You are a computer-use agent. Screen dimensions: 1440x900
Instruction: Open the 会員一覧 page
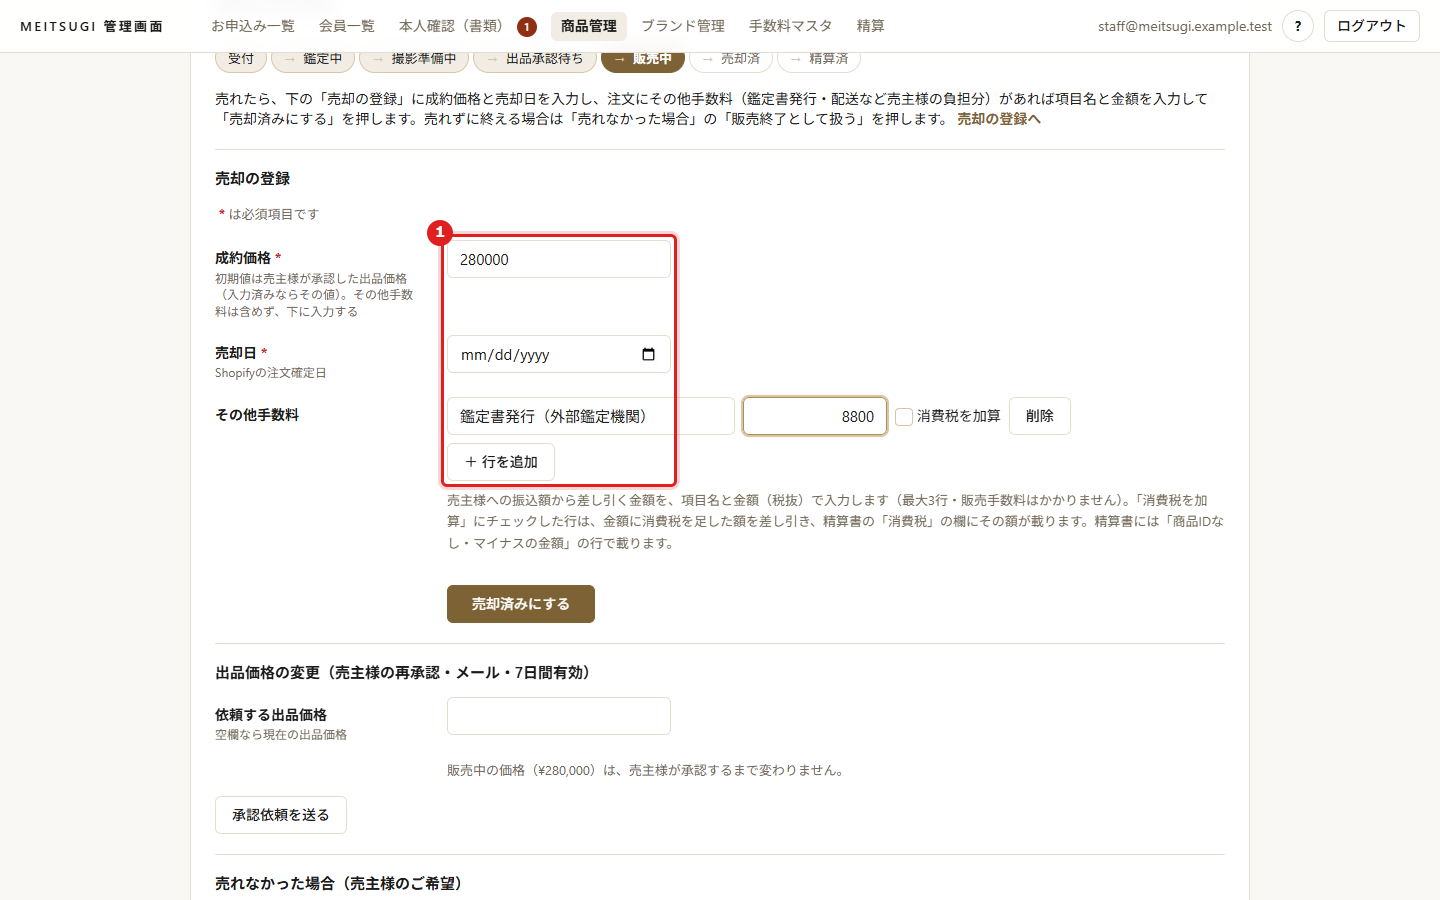pyautogui.click(x=347, y=26)
